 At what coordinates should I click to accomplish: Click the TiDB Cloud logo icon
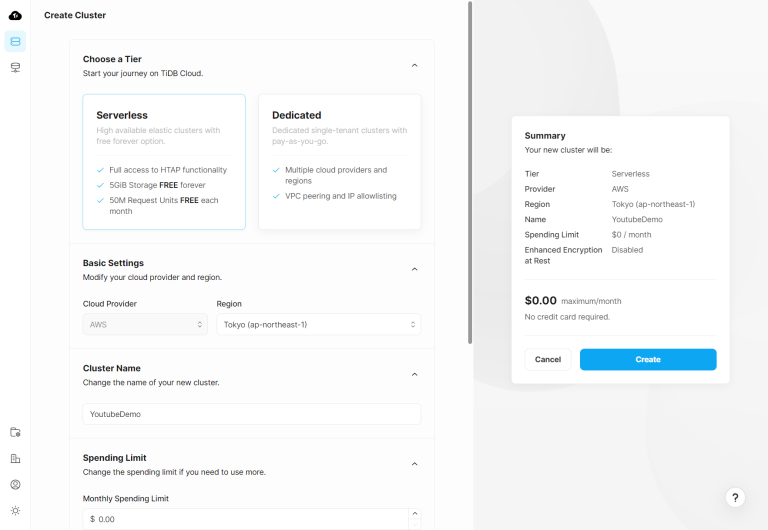pos(15,16)
